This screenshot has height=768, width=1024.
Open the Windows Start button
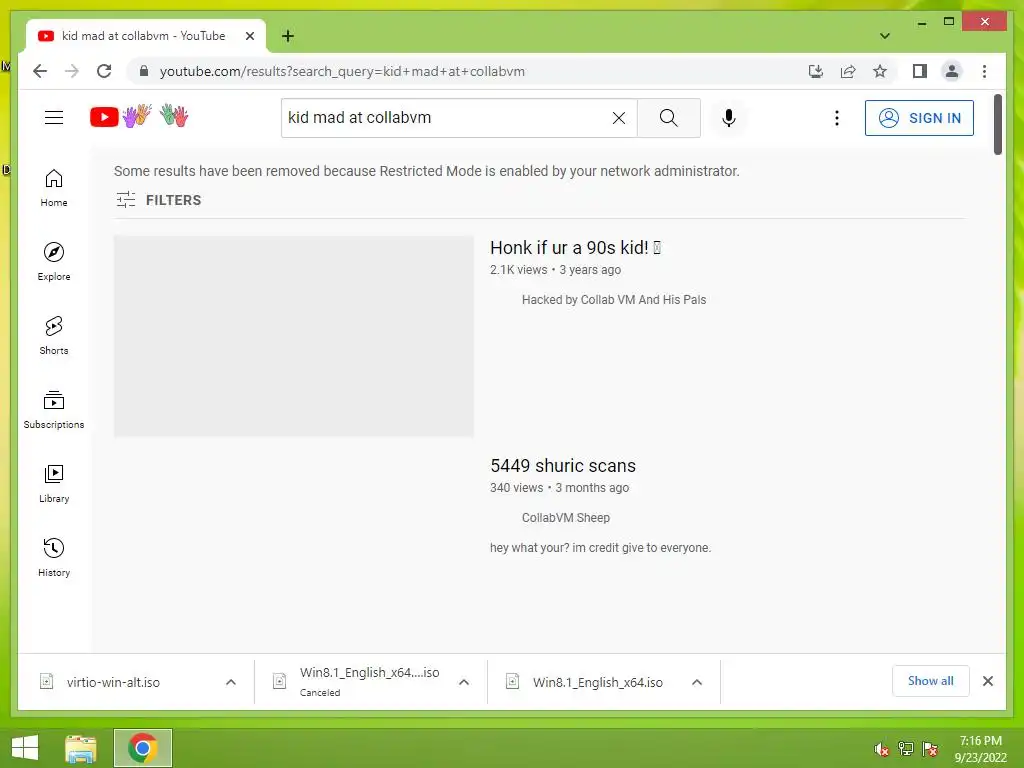point(25,748)
